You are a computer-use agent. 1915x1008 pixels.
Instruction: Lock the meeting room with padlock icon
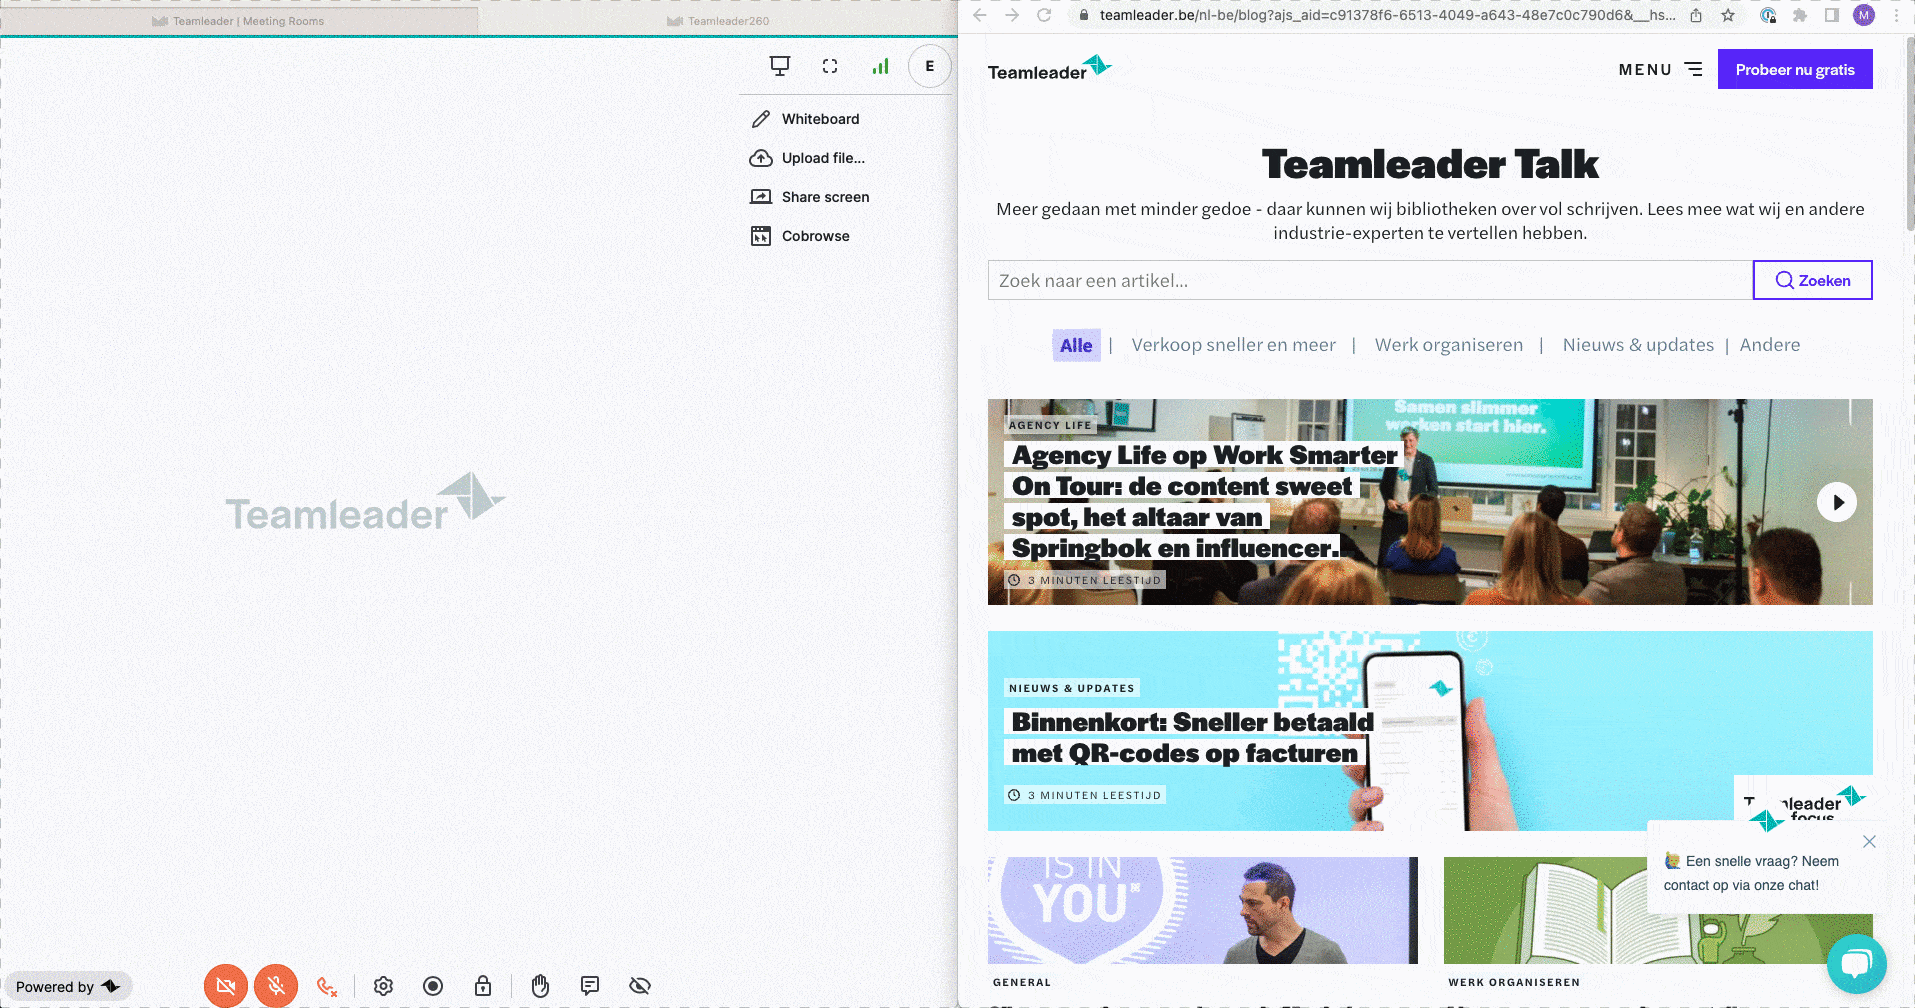click(483, 986)
